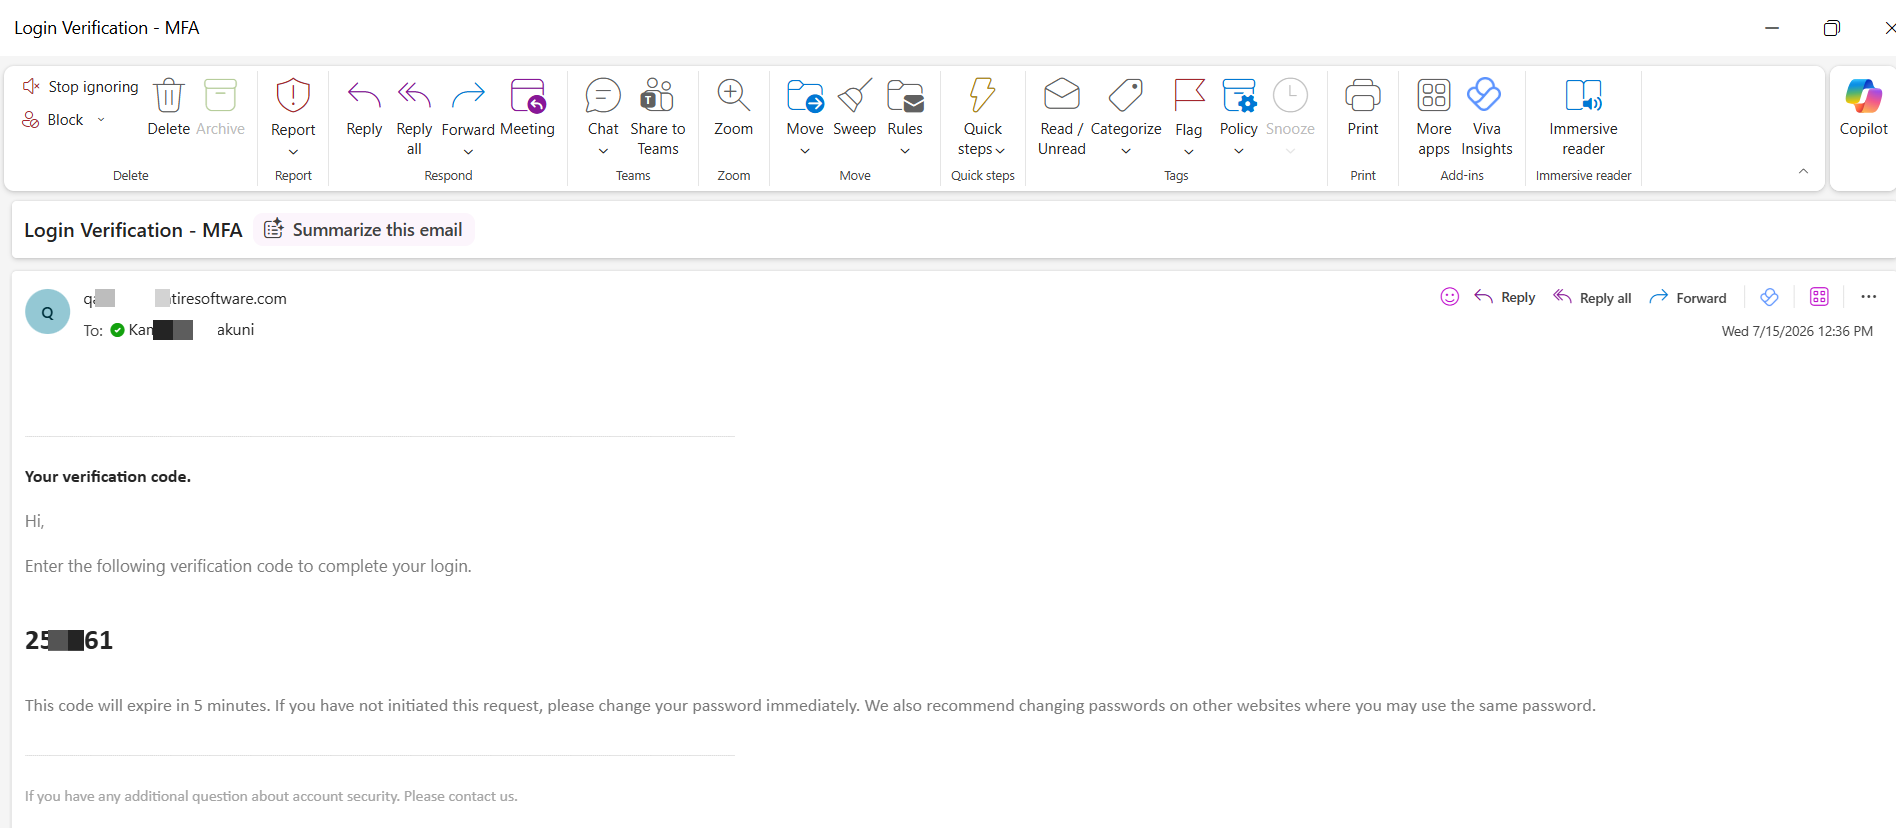Print this email

point(1363,108)
